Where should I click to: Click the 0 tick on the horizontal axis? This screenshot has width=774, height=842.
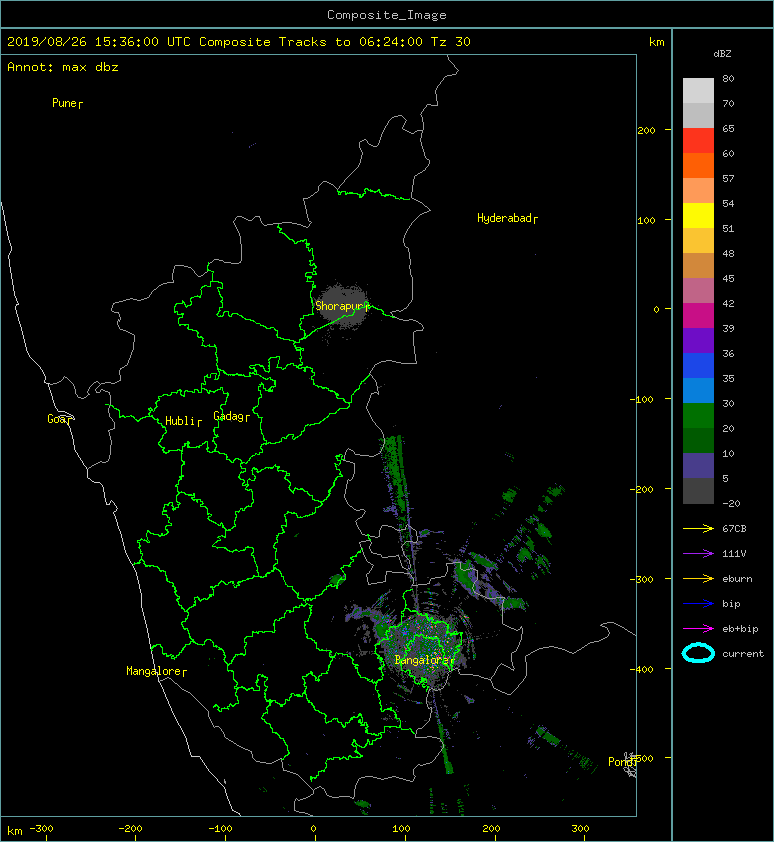pyautogui.click(x=313, y=829)
